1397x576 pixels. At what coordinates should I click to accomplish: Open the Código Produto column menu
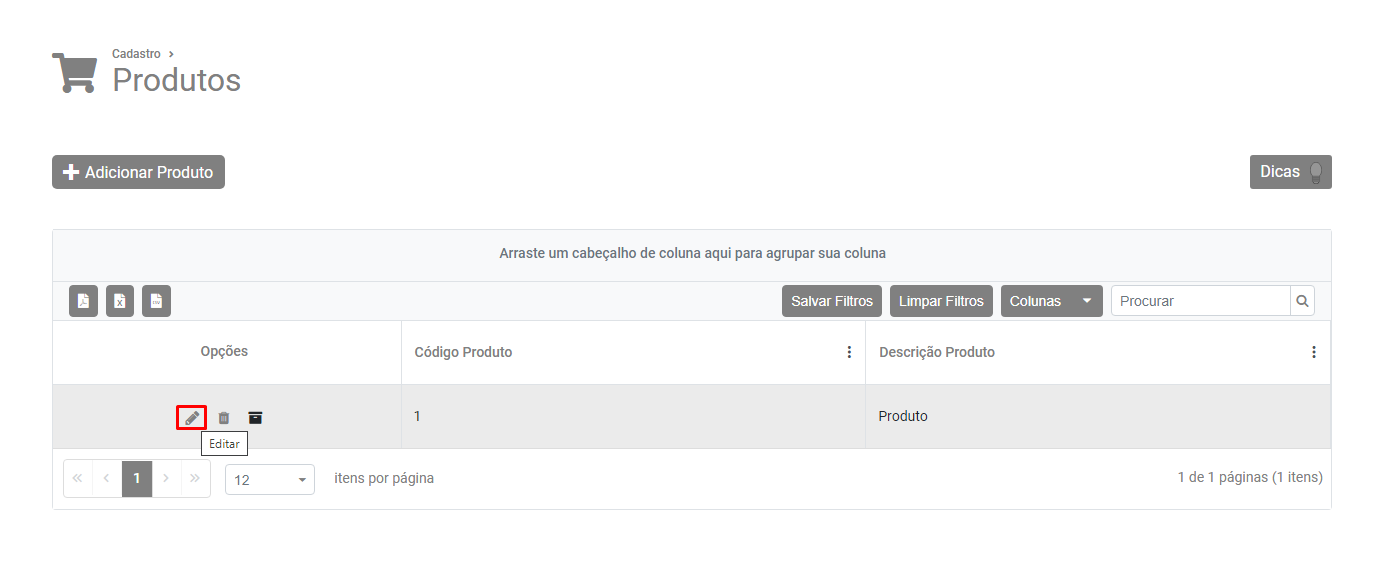click(x=849, y=352)
